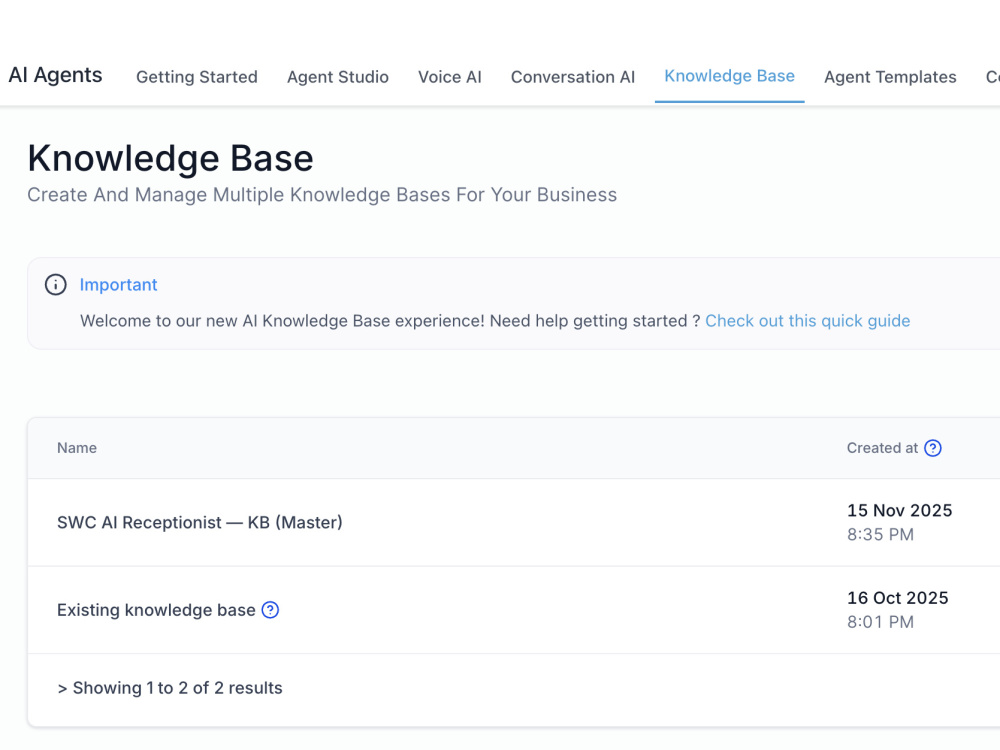Open the Check out this quick guide link
1000x750 pixels.
[x=807, y=321]
